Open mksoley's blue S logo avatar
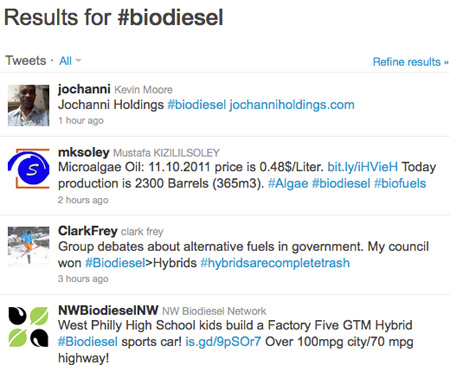The image size is (450, 365). click(x=28, y=168)
